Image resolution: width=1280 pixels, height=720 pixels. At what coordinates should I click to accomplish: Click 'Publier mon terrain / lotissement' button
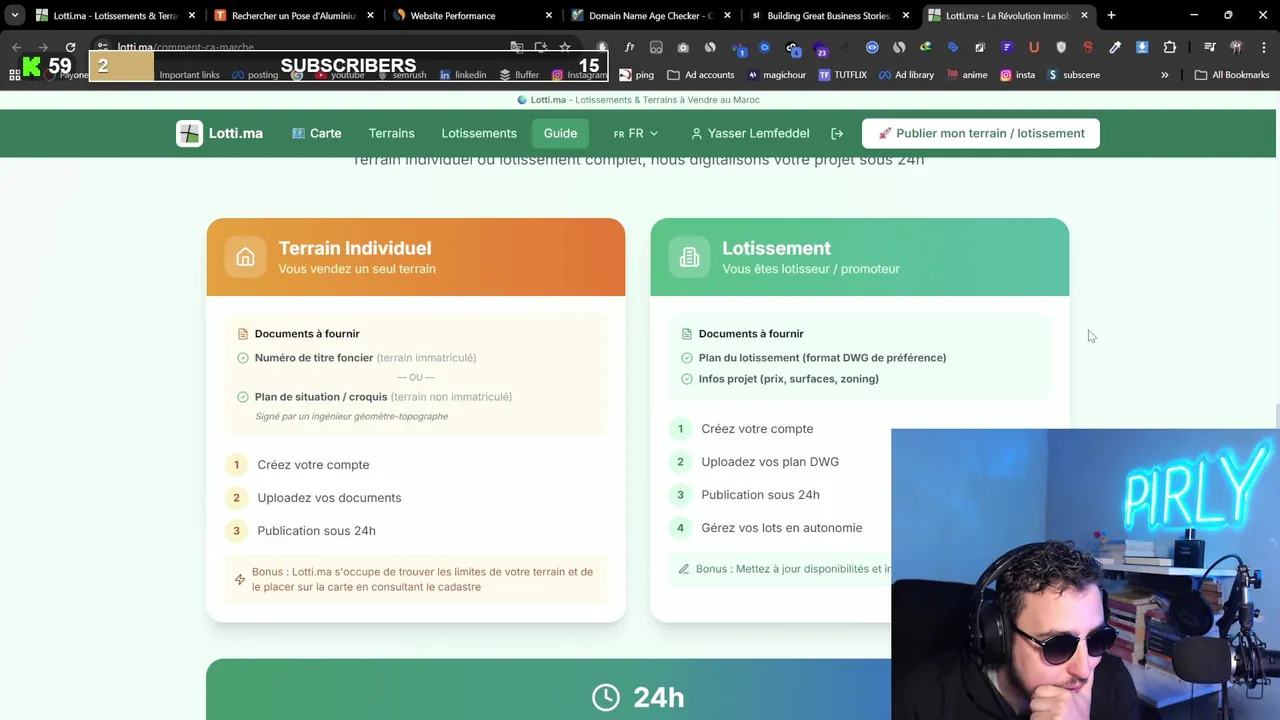tap(980, 133)
